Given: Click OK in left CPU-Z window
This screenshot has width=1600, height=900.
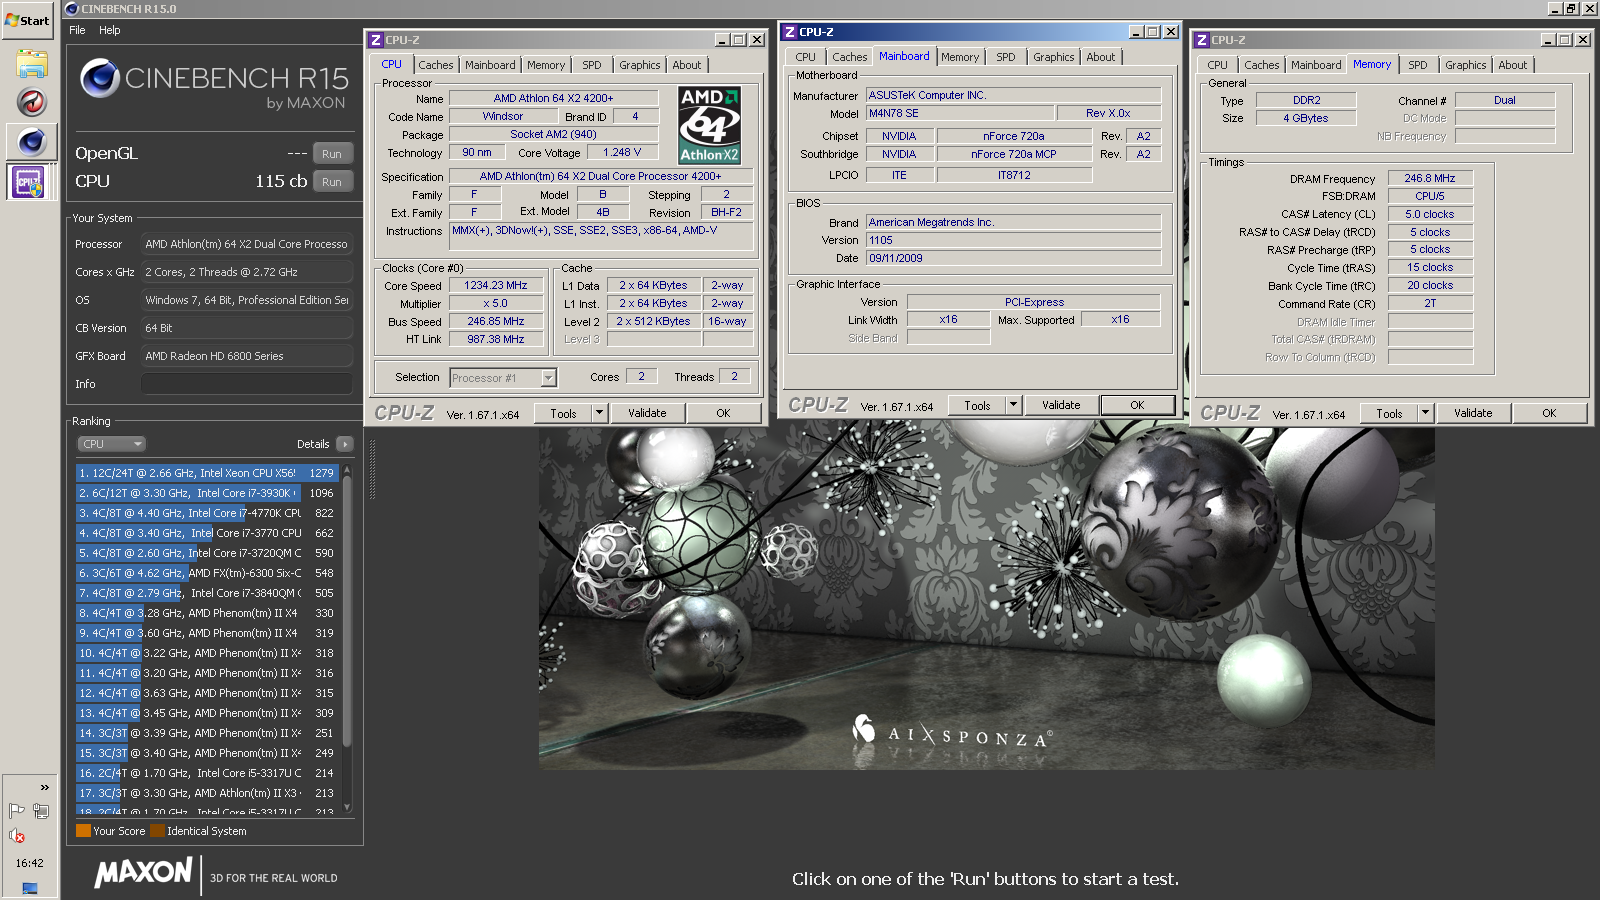Looking at the screenshot, I should tap(723, 413).
